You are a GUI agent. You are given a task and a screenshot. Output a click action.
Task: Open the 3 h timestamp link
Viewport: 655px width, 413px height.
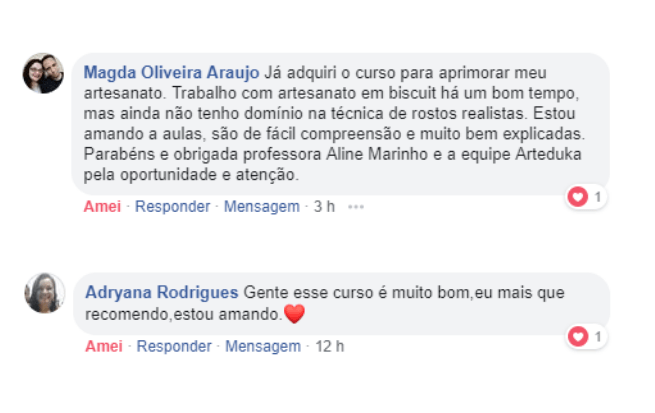click(323, 207)
